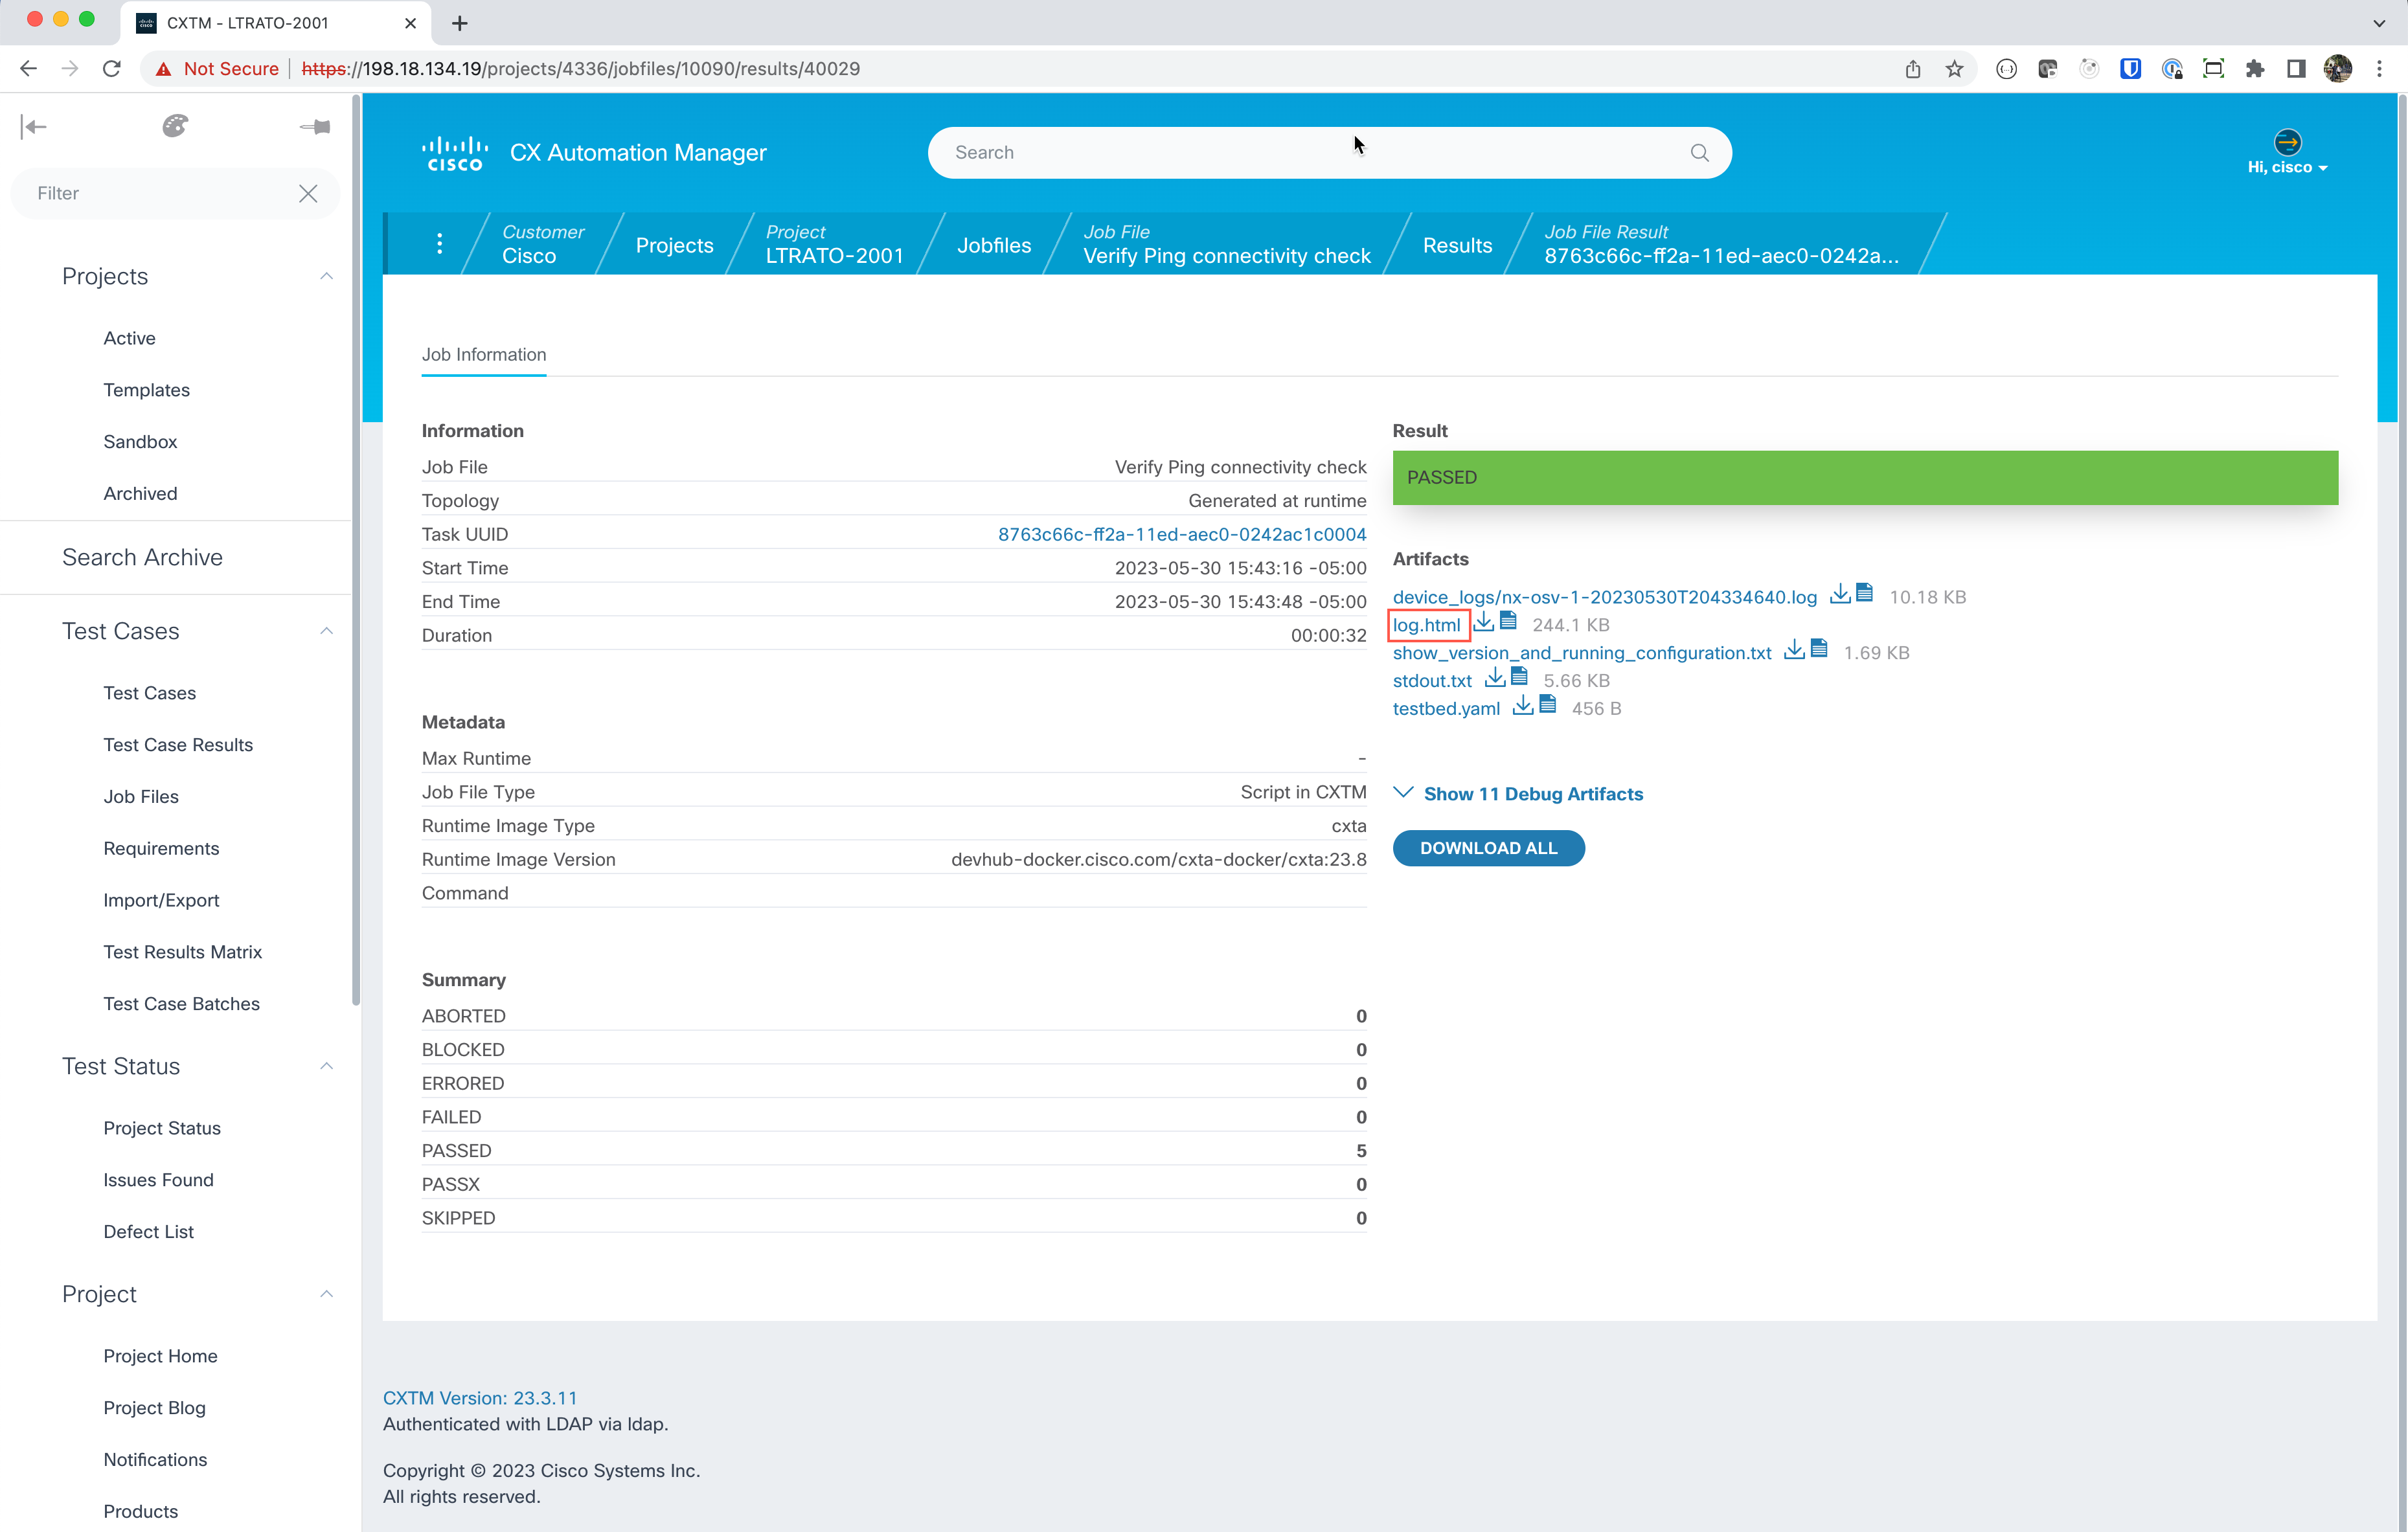Open Job Files in sidebar
The image size is (2408, 1532).
click(x=141, y=797)
